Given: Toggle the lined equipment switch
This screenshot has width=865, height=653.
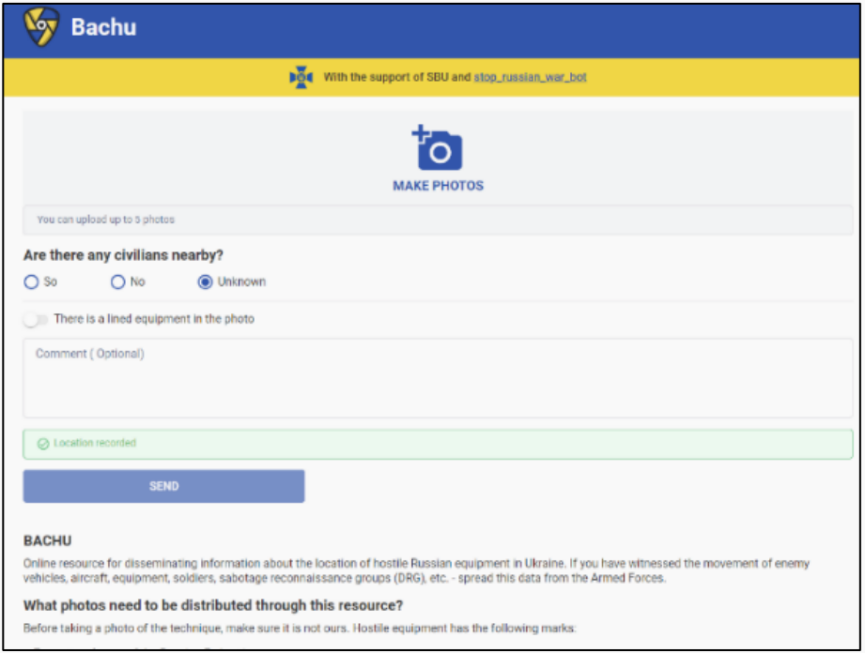Looking at the screenshot, I should tap(35, 319).
